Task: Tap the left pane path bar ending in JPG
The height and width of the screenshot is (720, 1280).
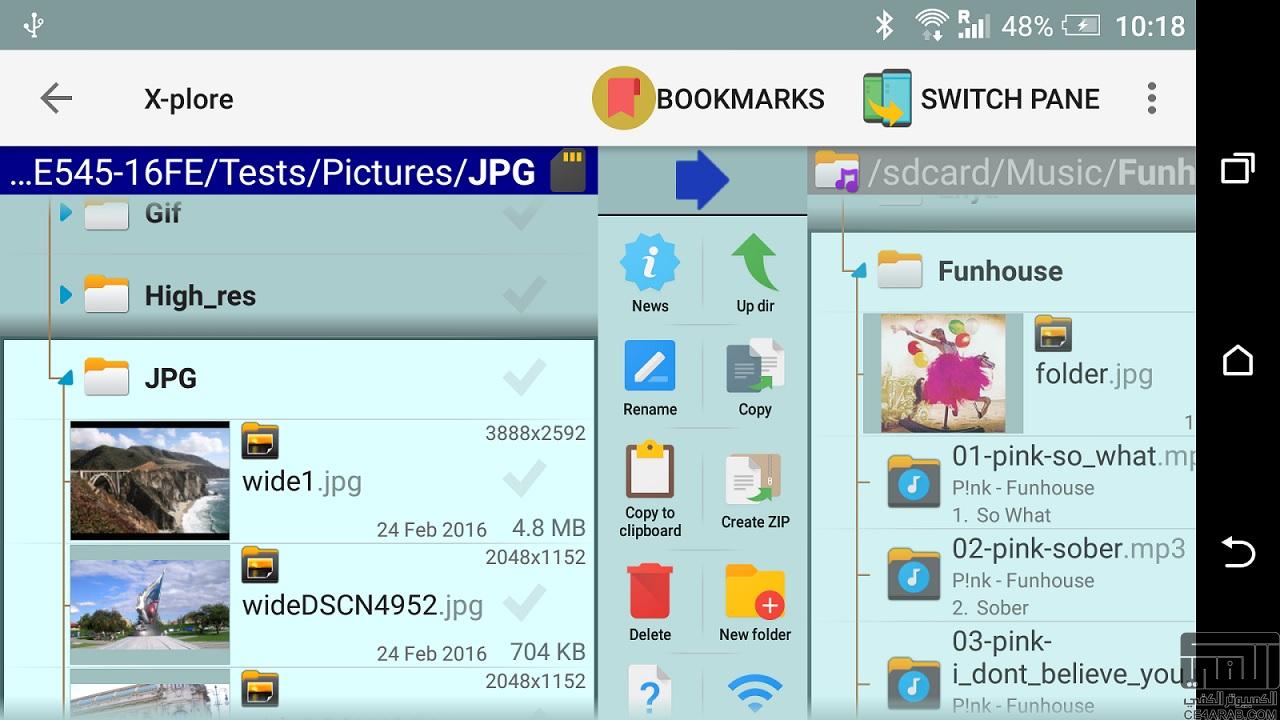Action: [x=298, y=171]
